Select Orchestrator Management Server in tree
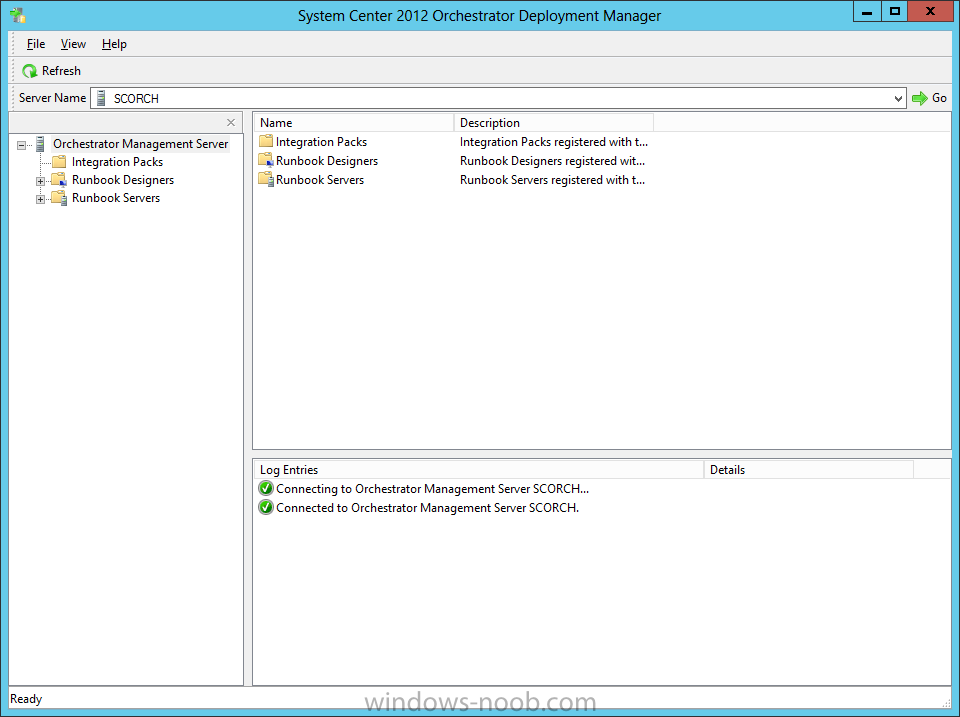Viewport: 960px width, 717px height. (x=140, y=144)
